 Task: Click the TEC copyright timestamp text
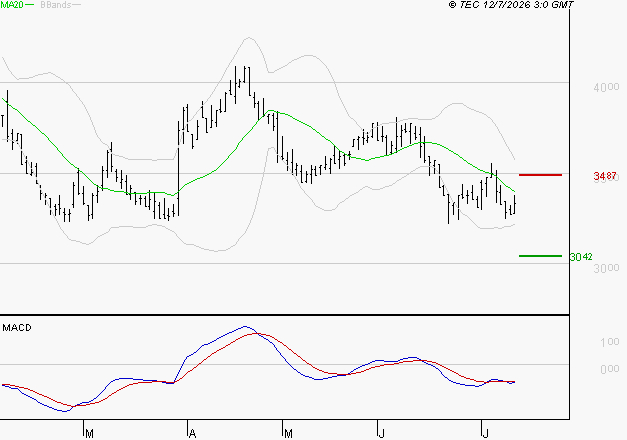coord(511,5)
